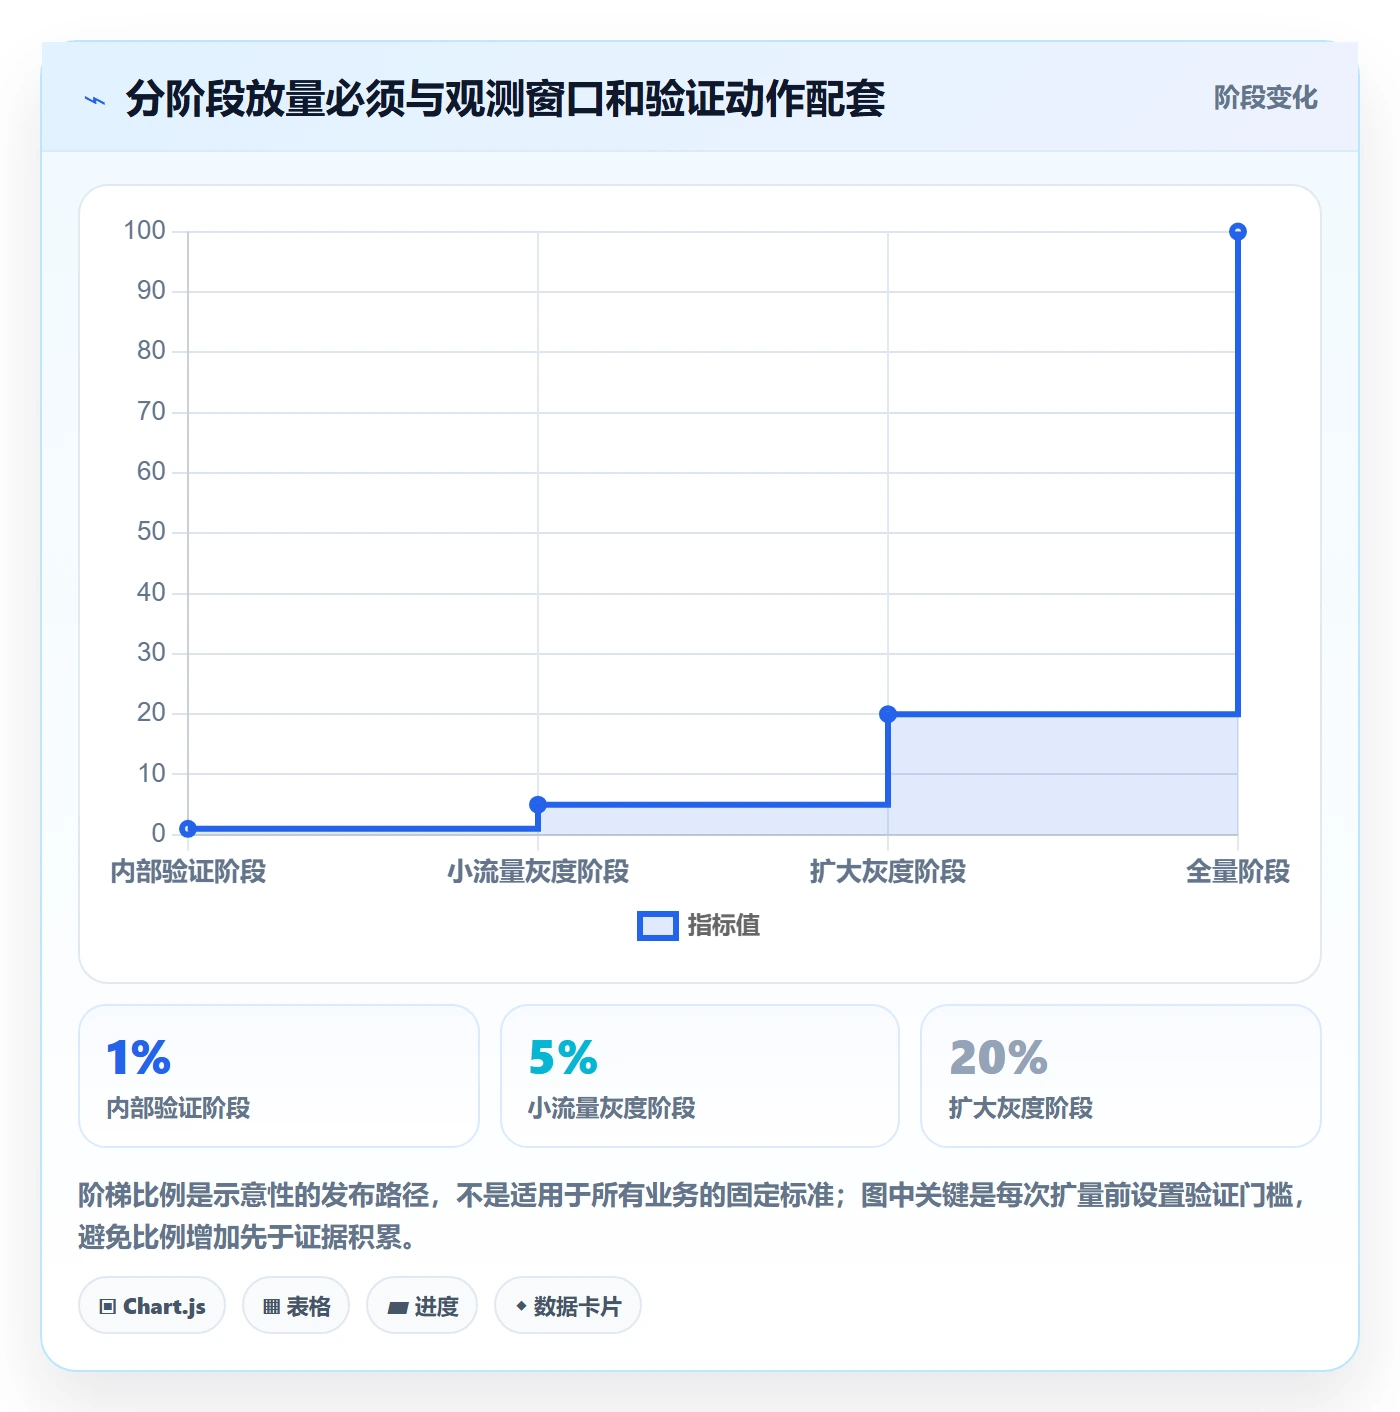
Task: Select the 20 data point at 扩大灰度阶段
Action: [x=888, y=714]
